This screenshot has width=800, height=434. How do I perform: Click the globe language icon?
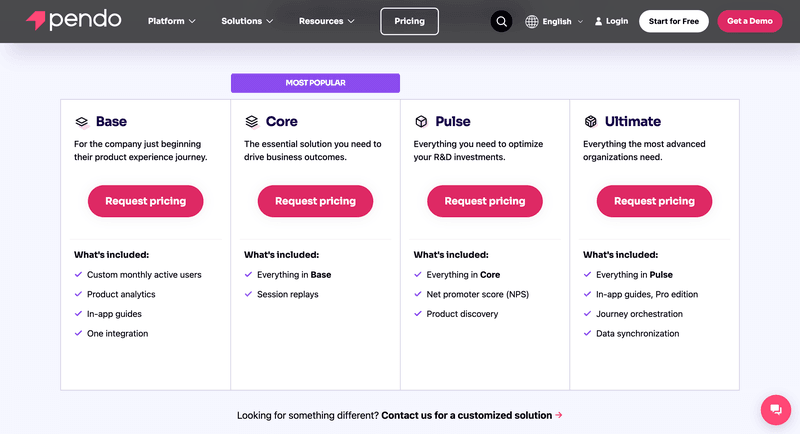click(x=531, y=21)
